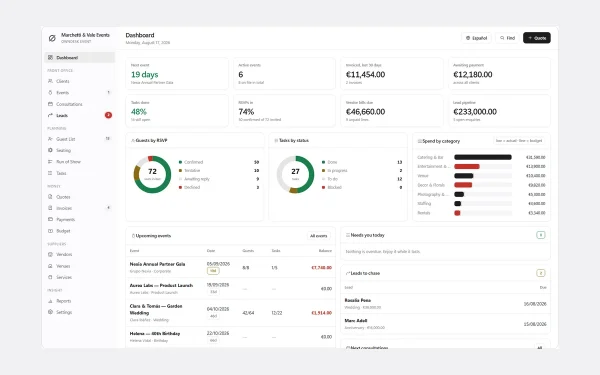This screenshot has width=600, height=375.
Task: Click the 48% tasks done card
Action: [177, 111]
